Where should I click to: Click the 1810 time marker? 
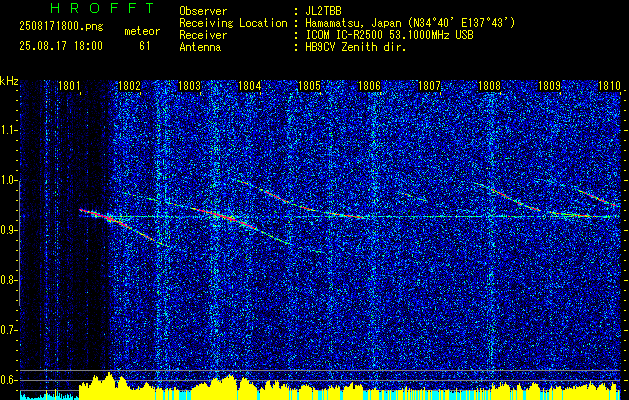(609, 85)
